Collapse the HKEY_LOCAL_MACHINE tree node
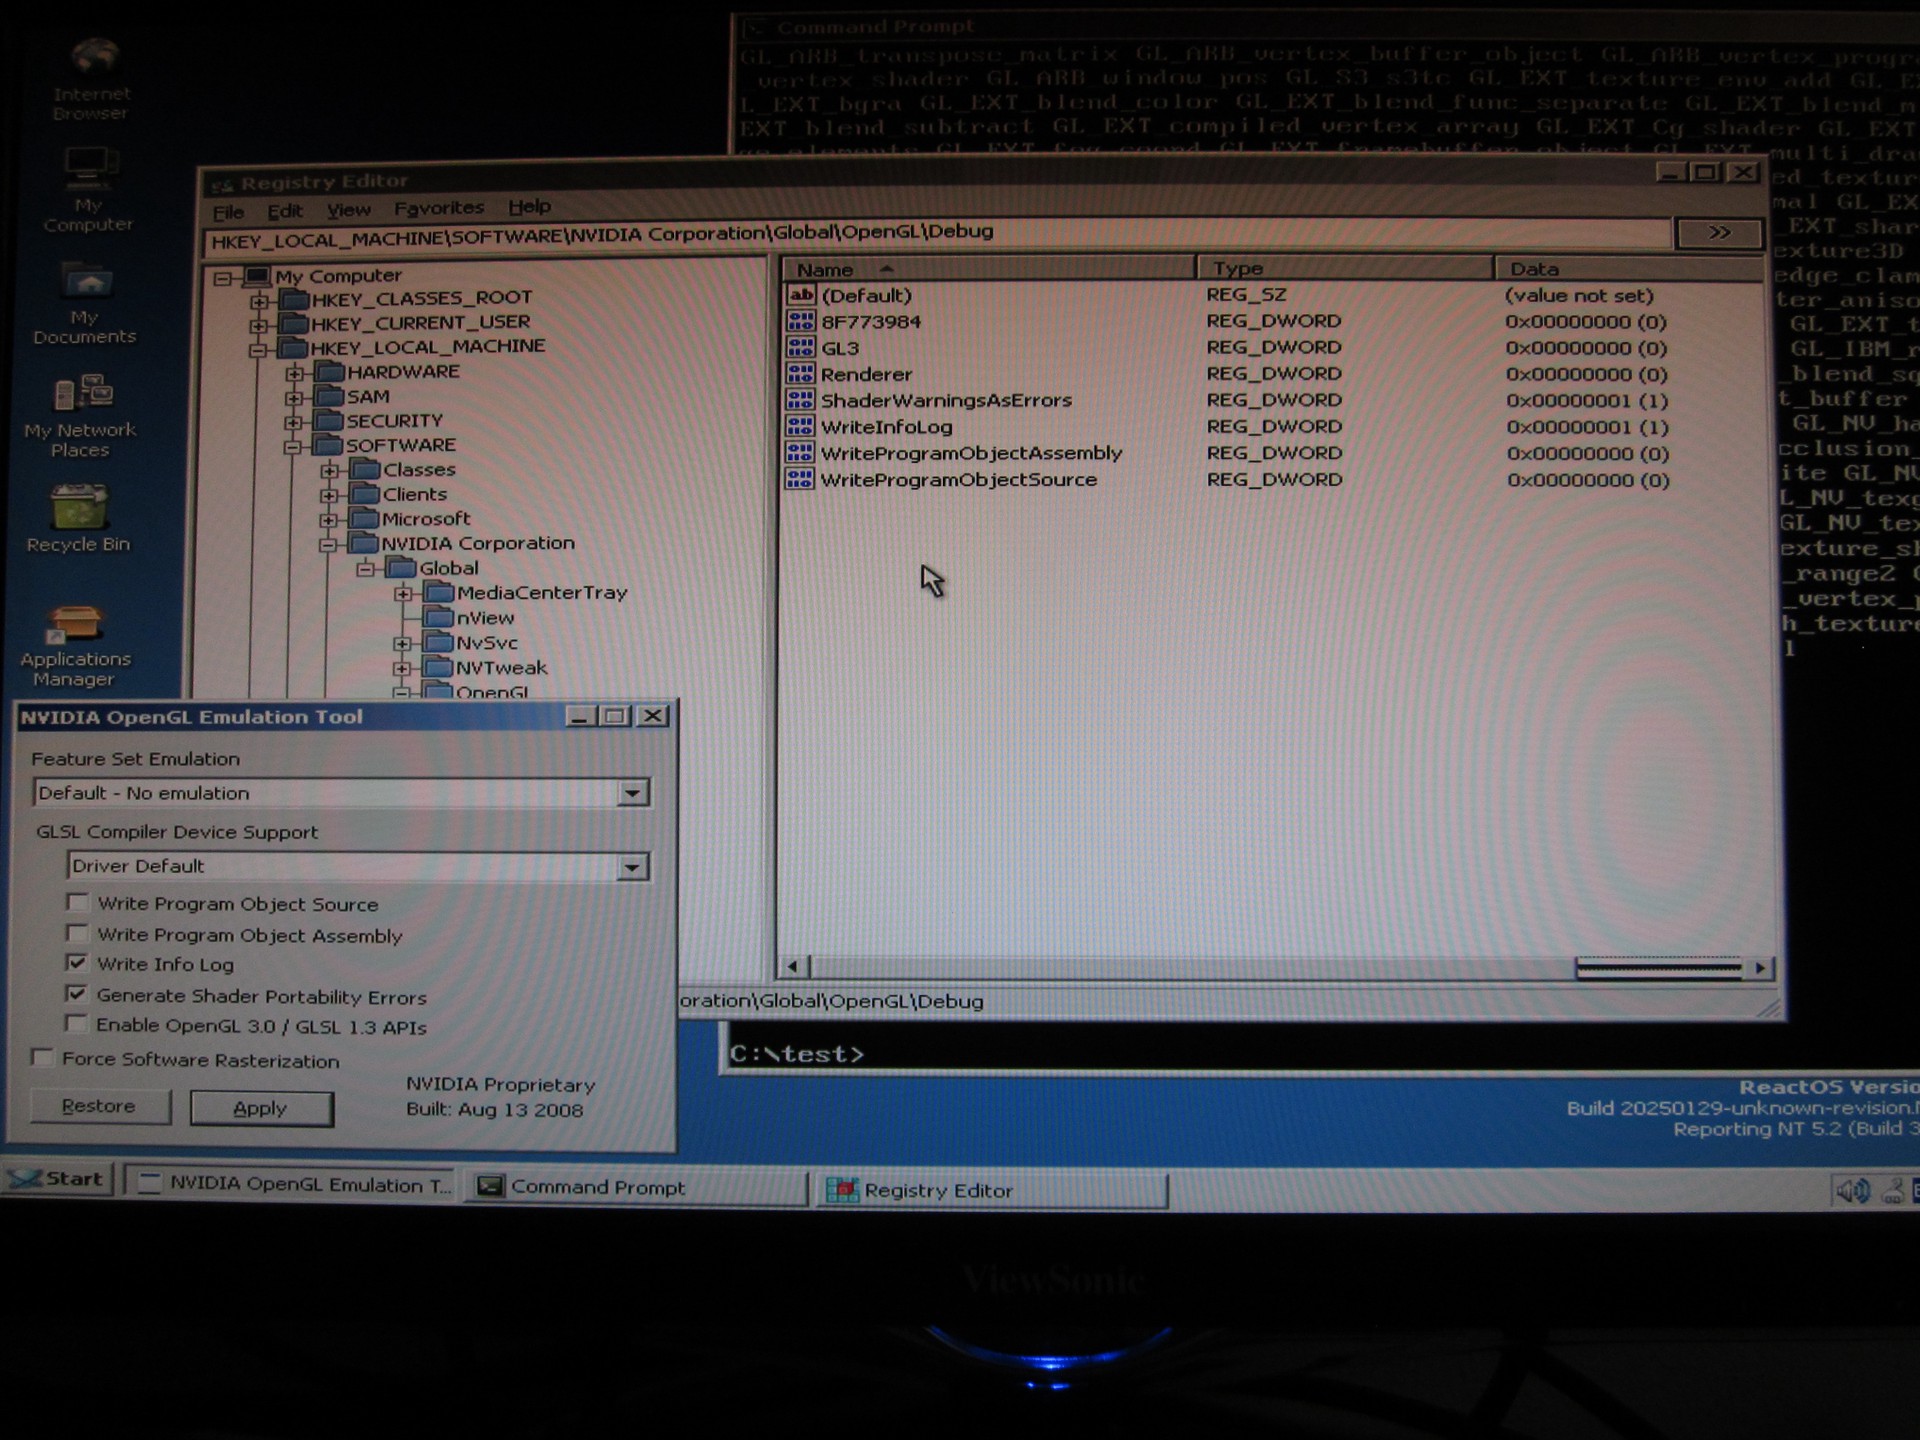 [x=258, y=350]
